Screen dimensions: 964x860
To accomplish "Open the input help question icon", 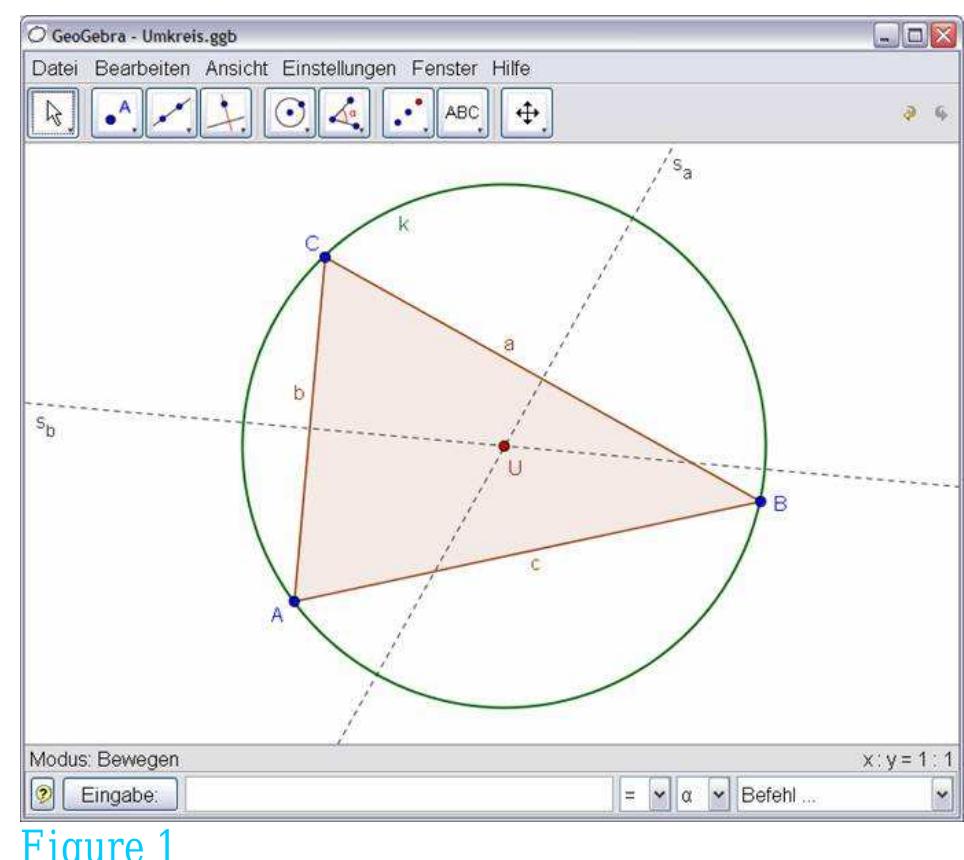I will [43, 794].
